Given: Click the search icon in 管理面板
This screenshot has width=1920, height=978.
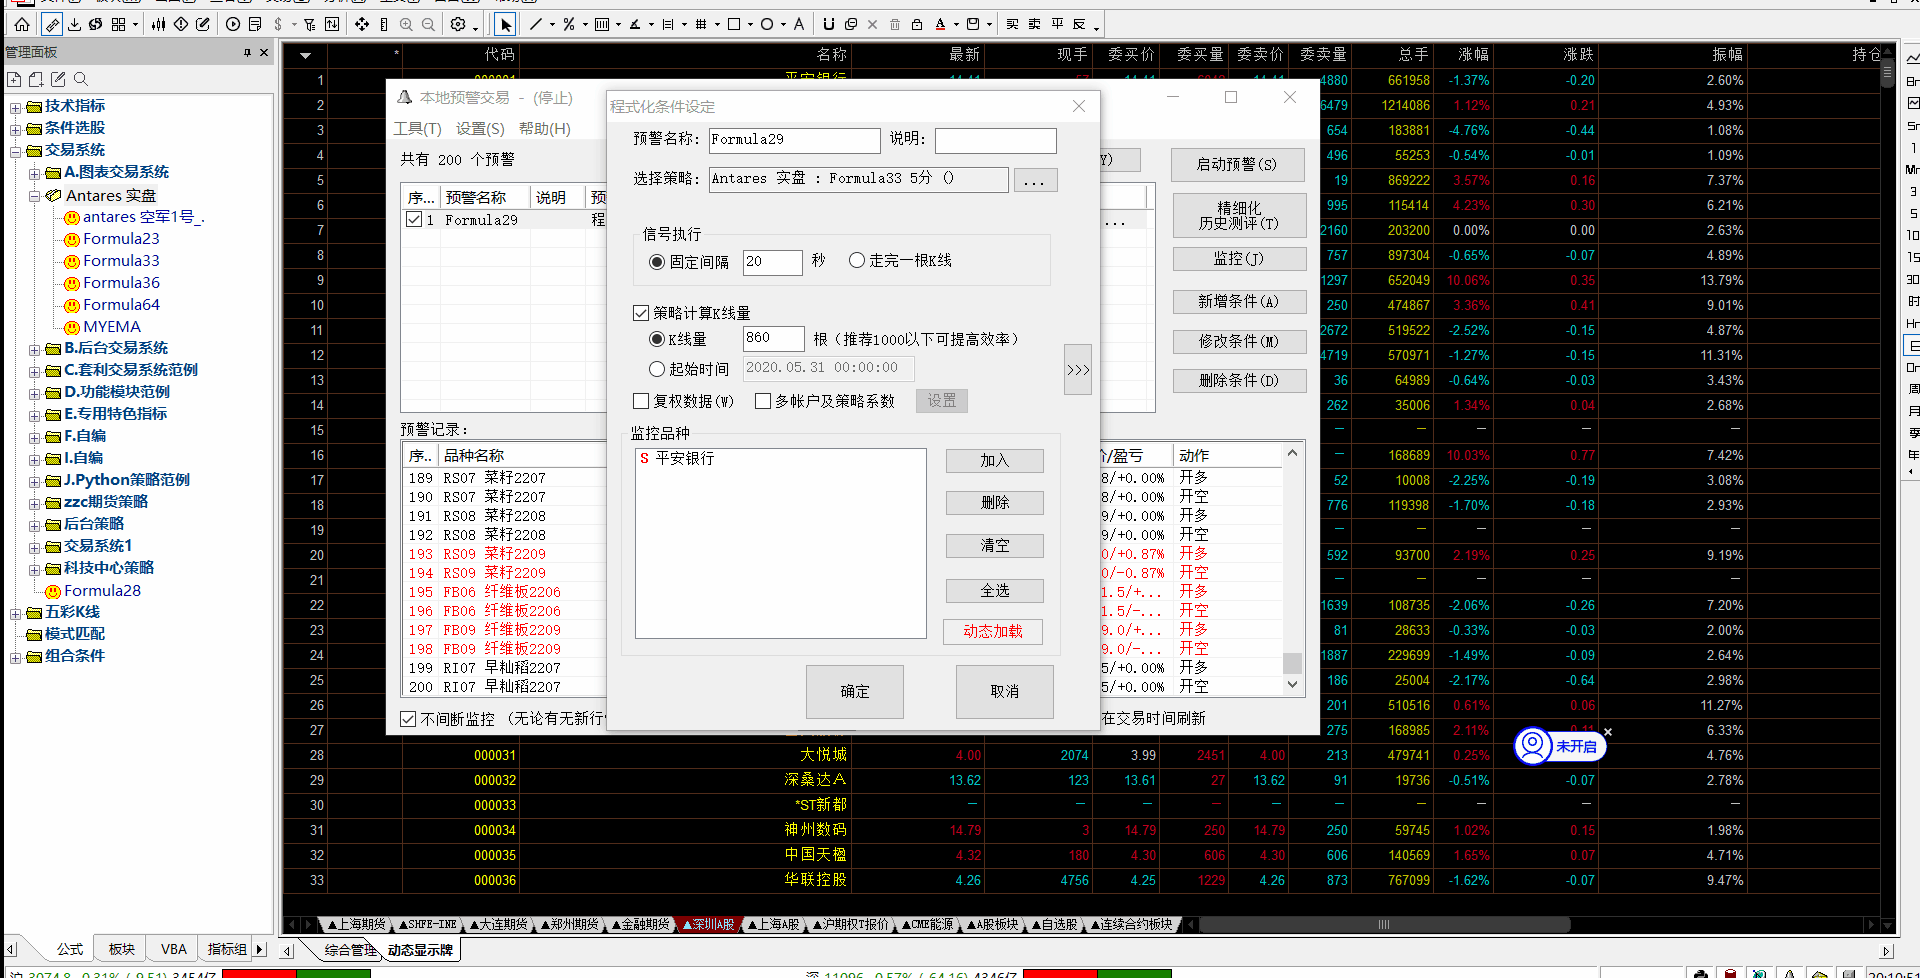Looking at the screenshot, I should pyautogui.click(x=81, y=79).
